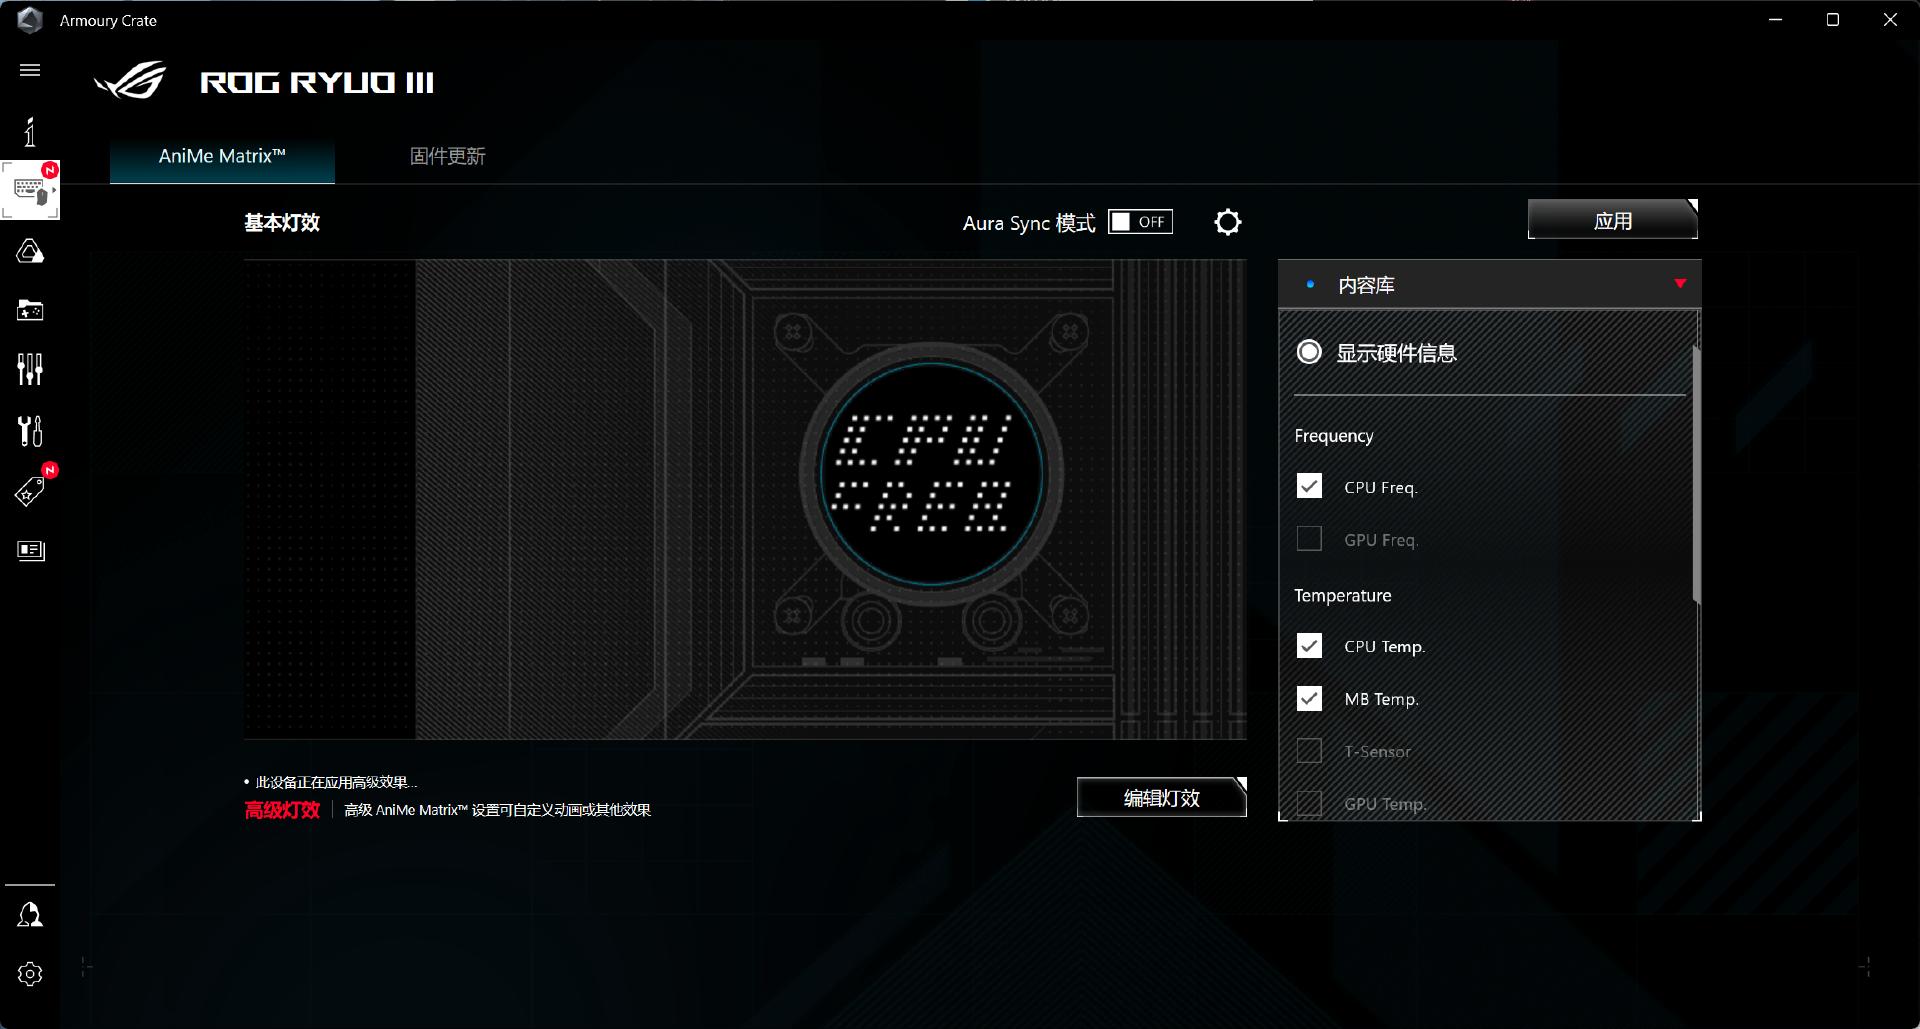The width and height of the screenshot is (1920, 1029).
Task: Click the ROG RYUO III device title
Action: point(317,82)
